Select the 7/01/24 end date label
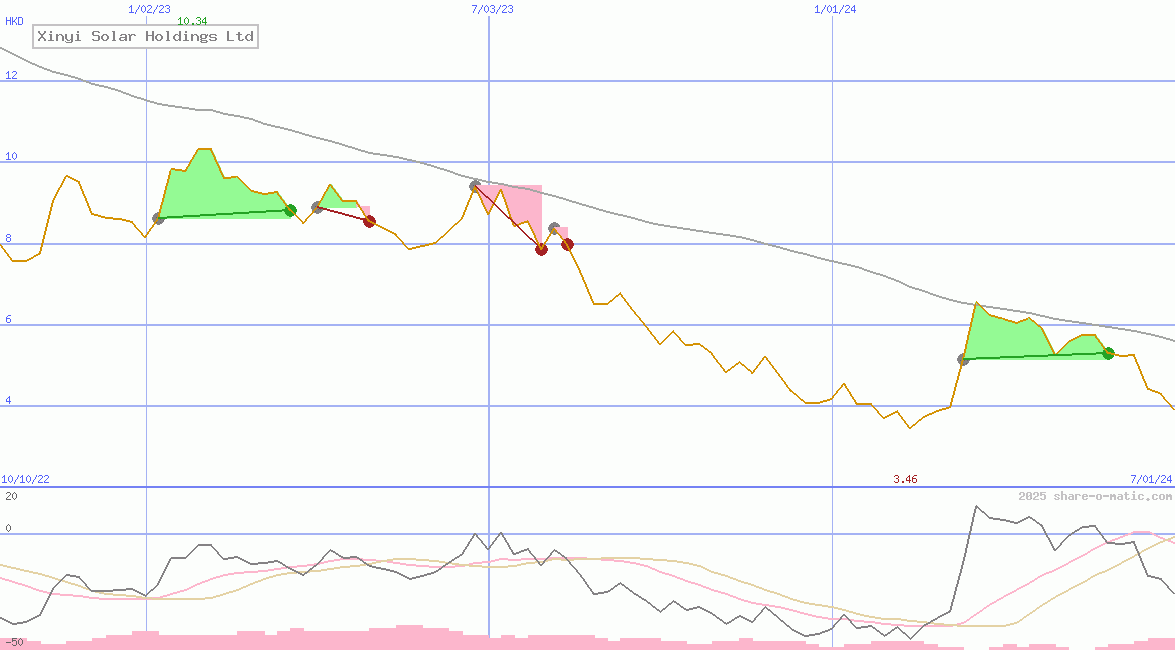 pyautogui.click(x=1151, y=479)
